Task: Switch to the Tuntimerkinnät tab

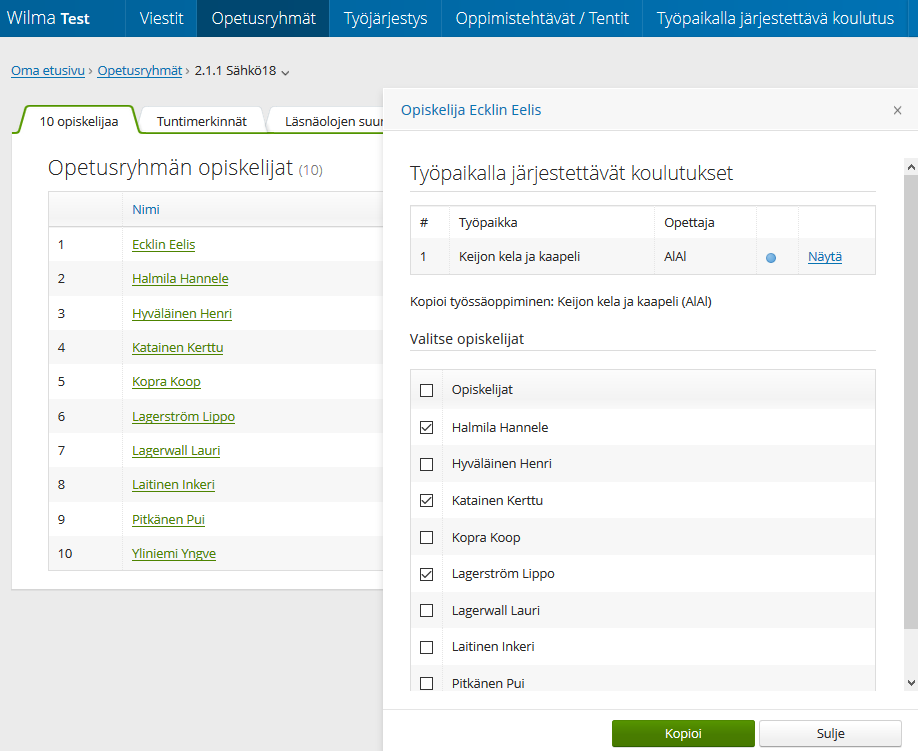Action: [201, 121]
